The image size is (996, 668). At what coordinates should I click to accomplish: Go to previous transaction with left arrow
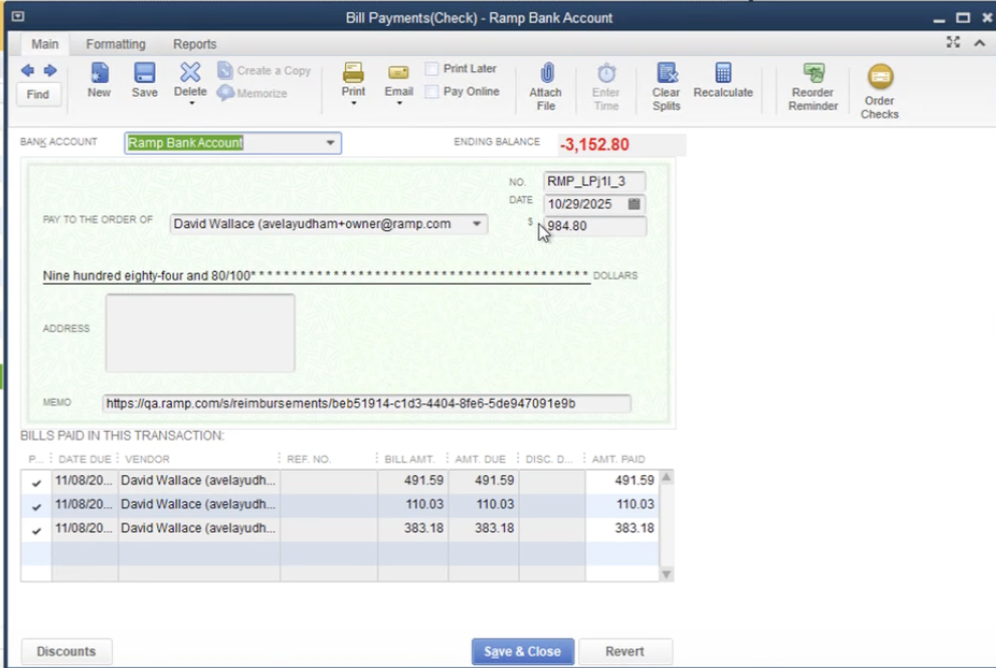[x=27, y=70]
